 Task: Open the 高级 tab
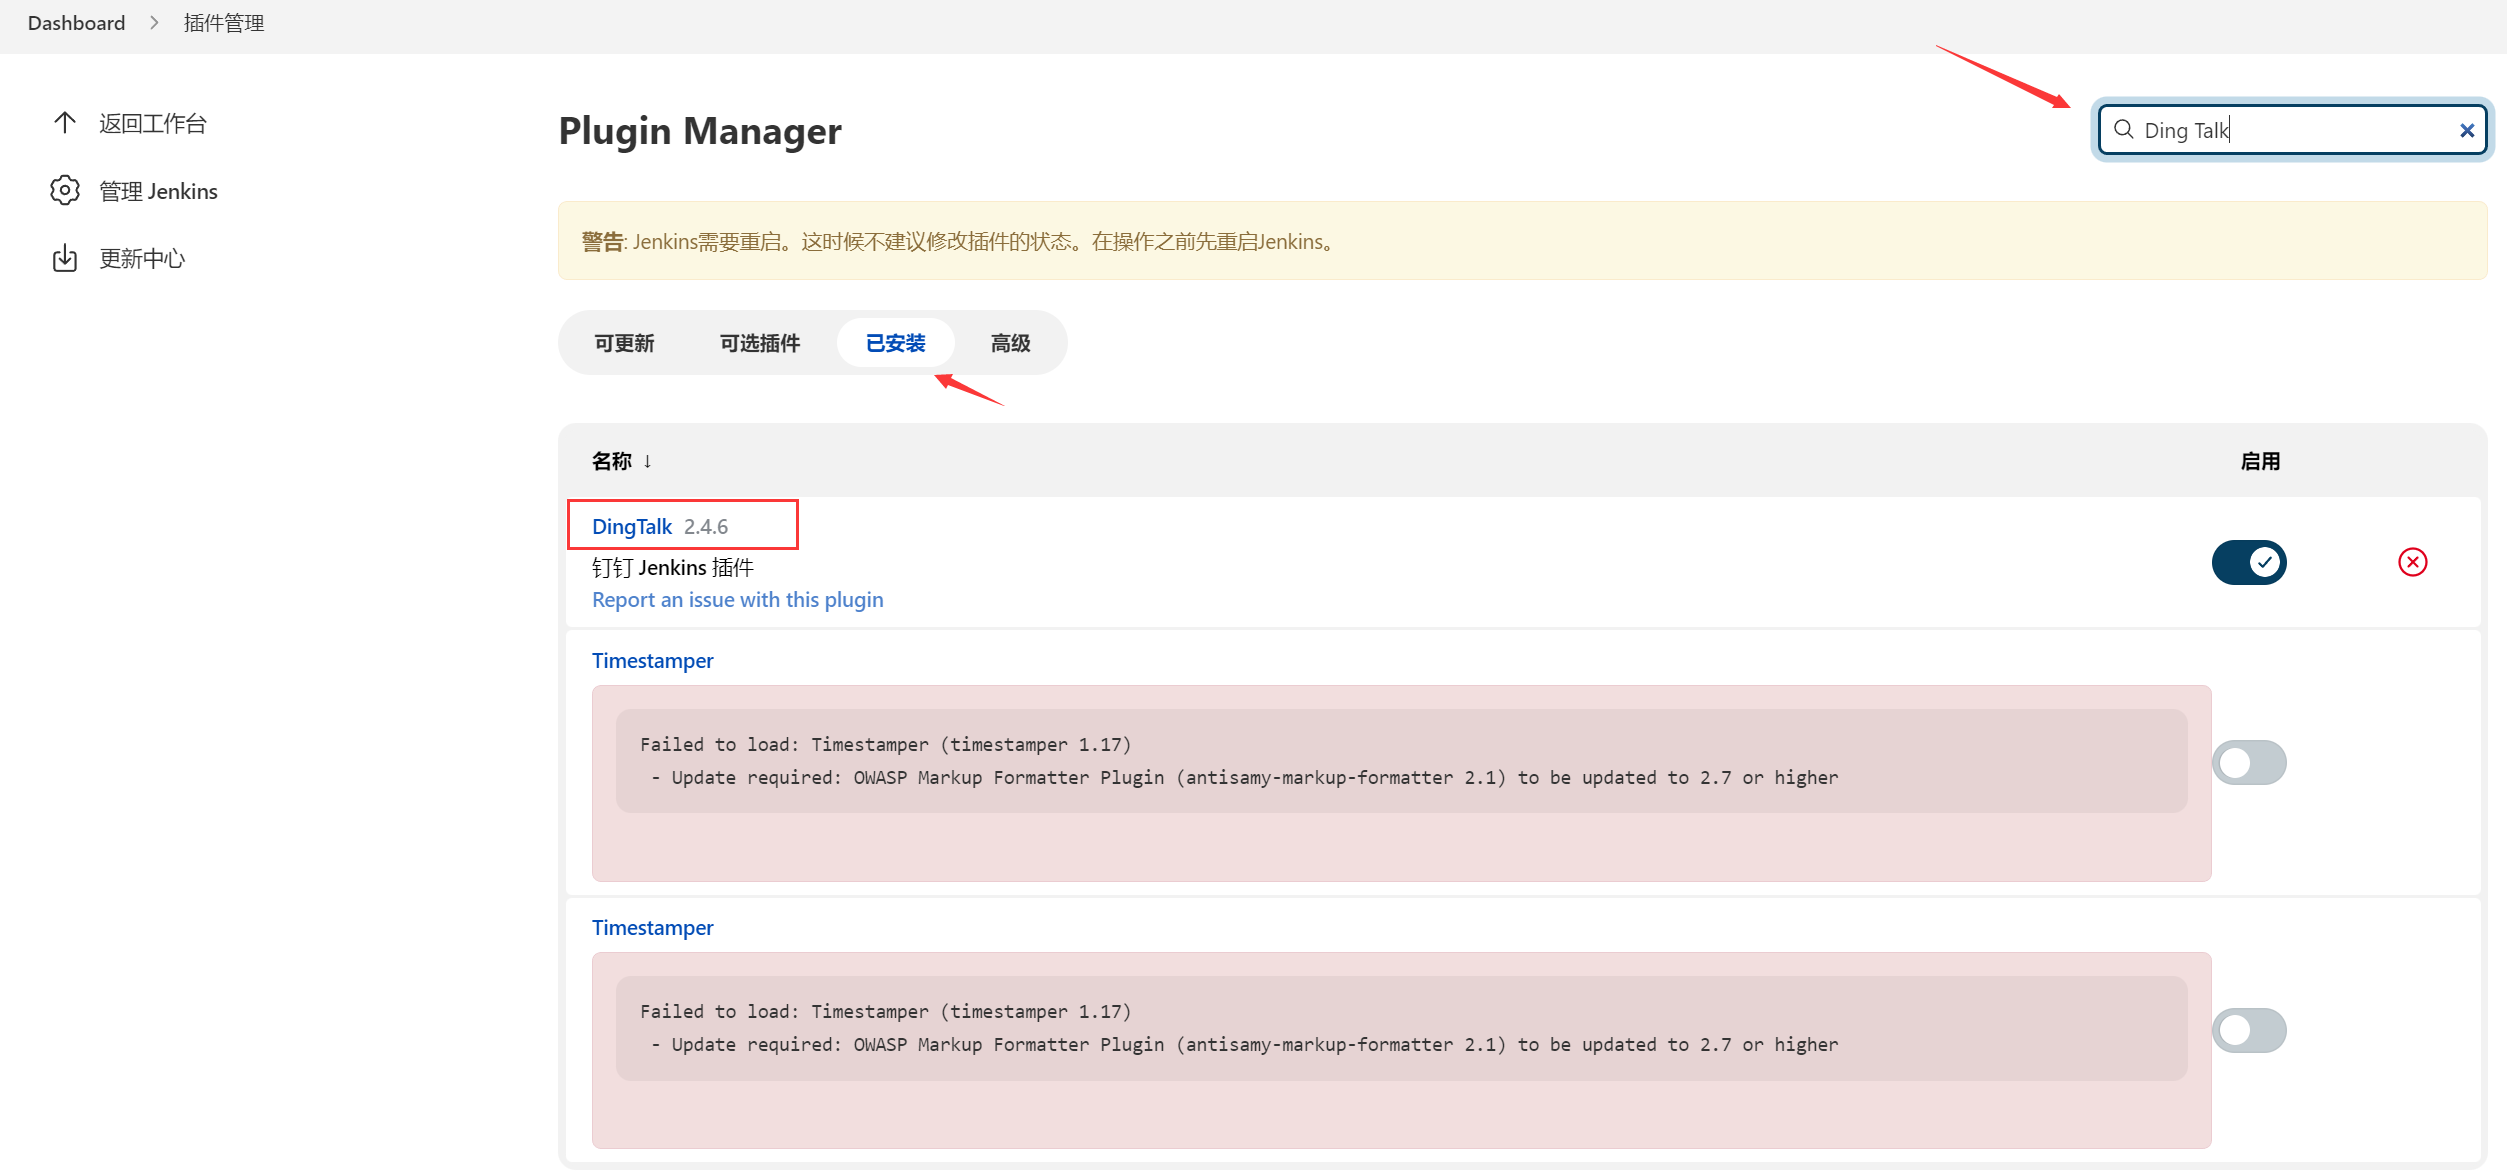tap(1010, 343)
